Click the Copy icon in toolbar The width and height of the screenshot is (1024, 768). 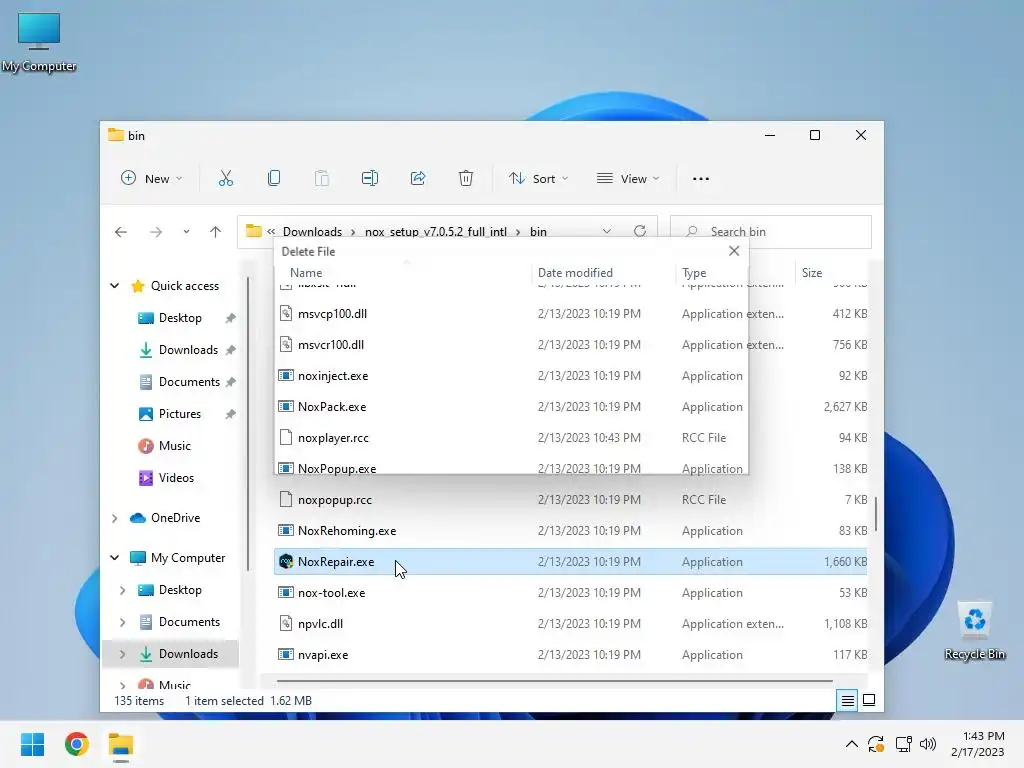click(x=274, y=178)
